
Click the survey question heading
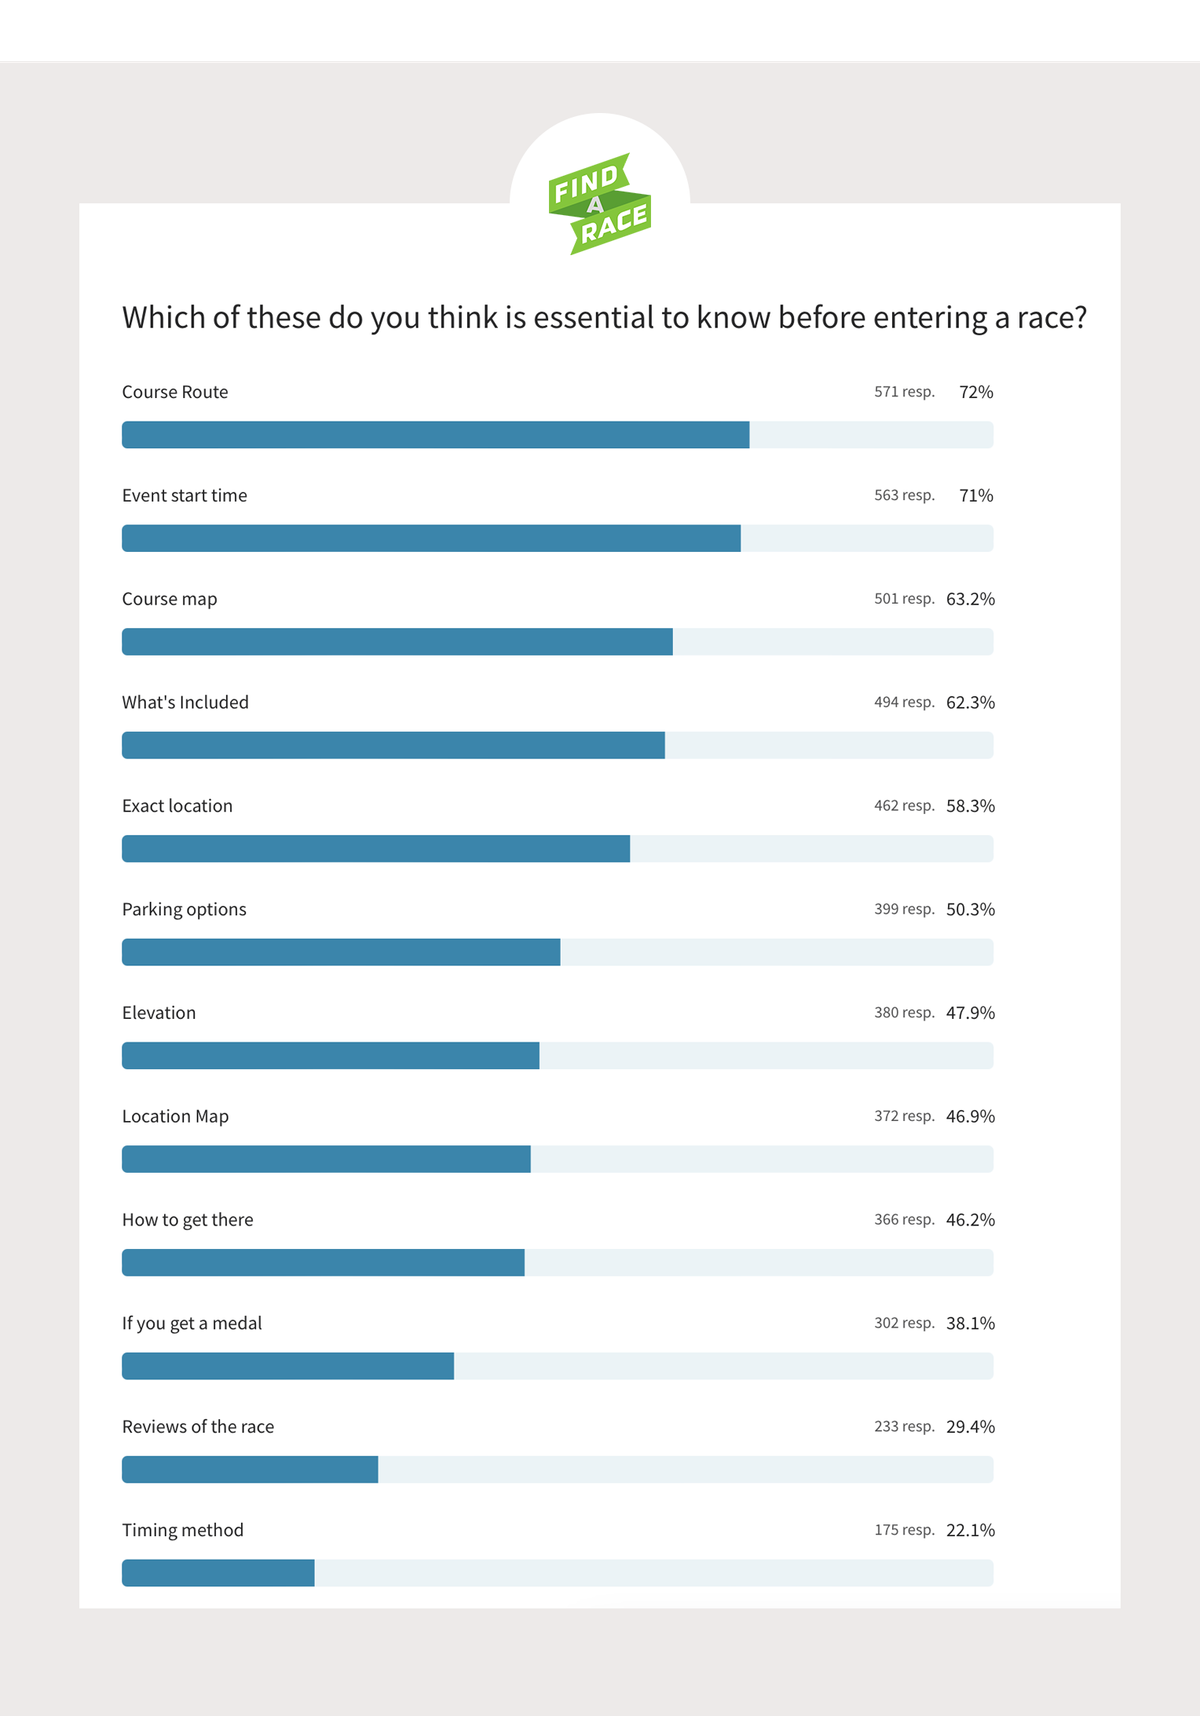click(604, 317)
